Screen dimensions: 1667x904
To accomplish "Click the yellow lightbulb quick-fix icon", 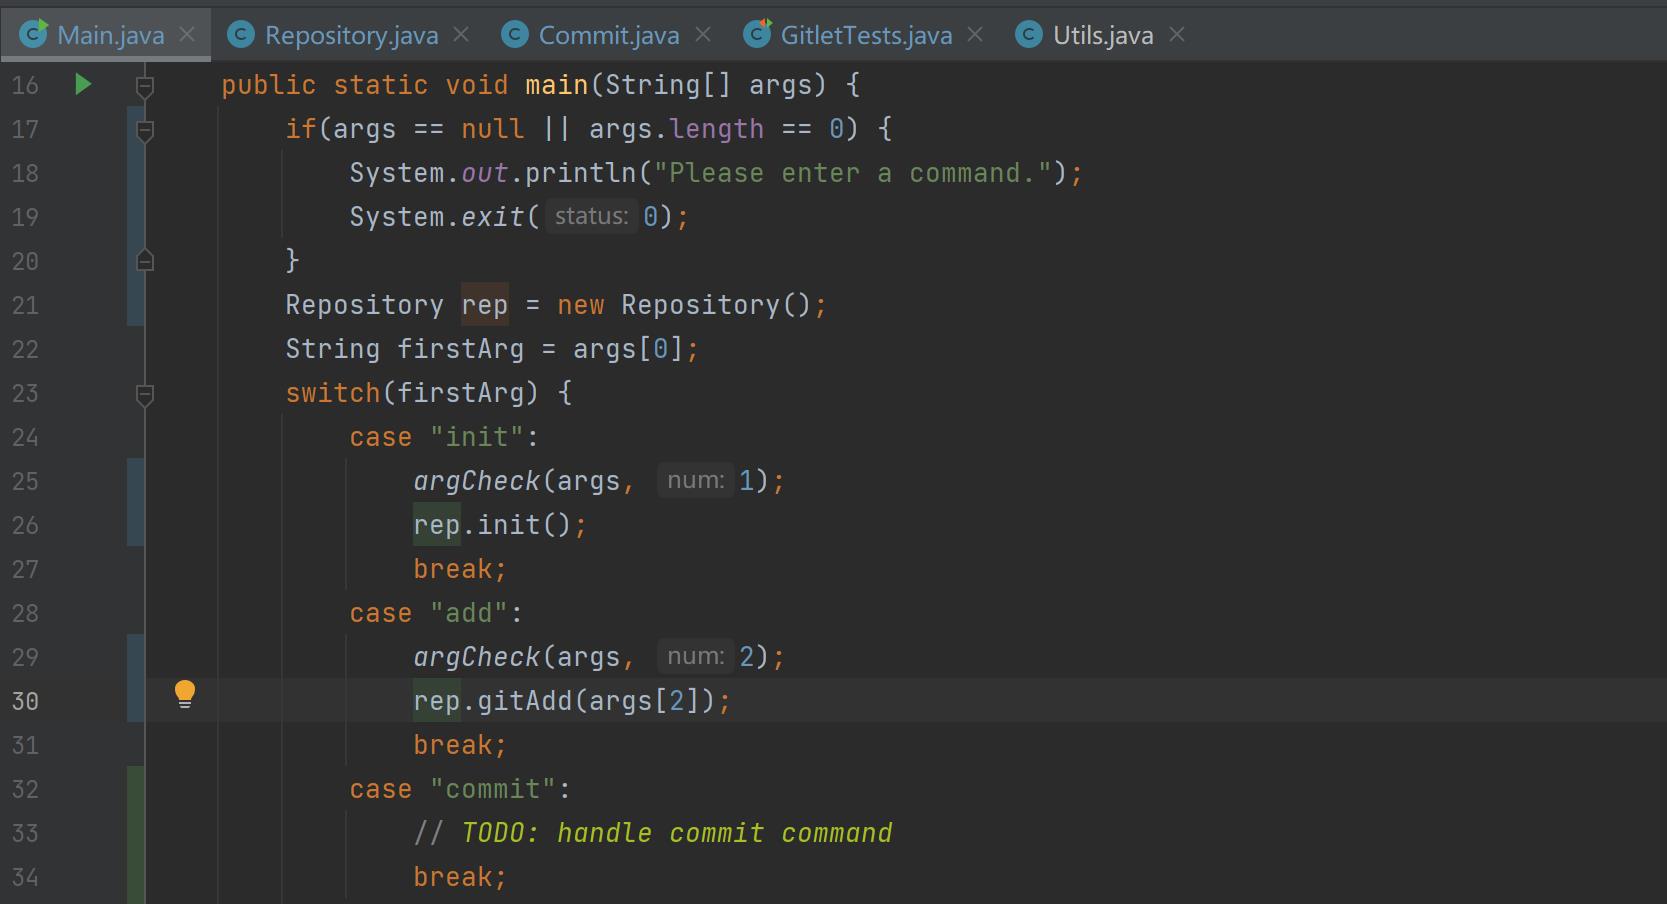I will 185,693.
